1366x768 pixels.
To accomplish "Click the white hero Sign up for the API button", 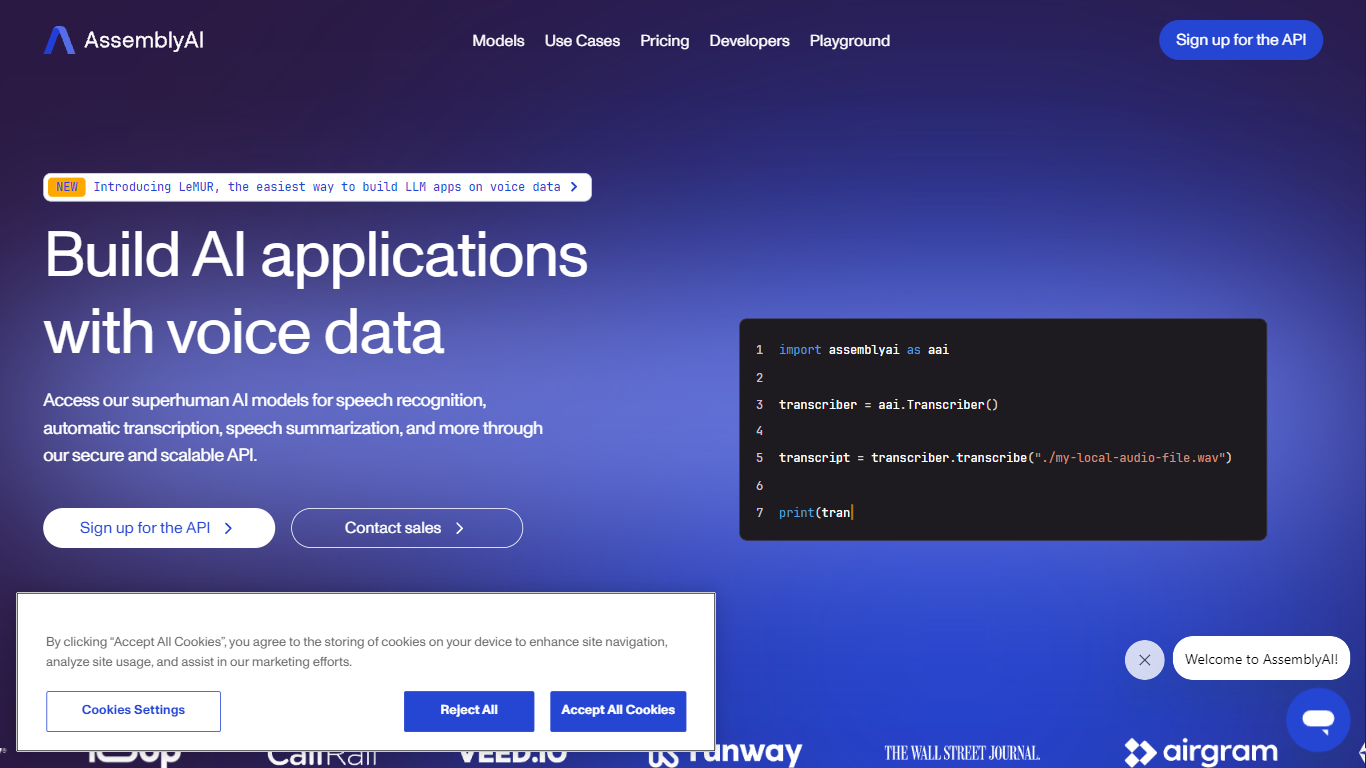I will click(x=158, y=528).
